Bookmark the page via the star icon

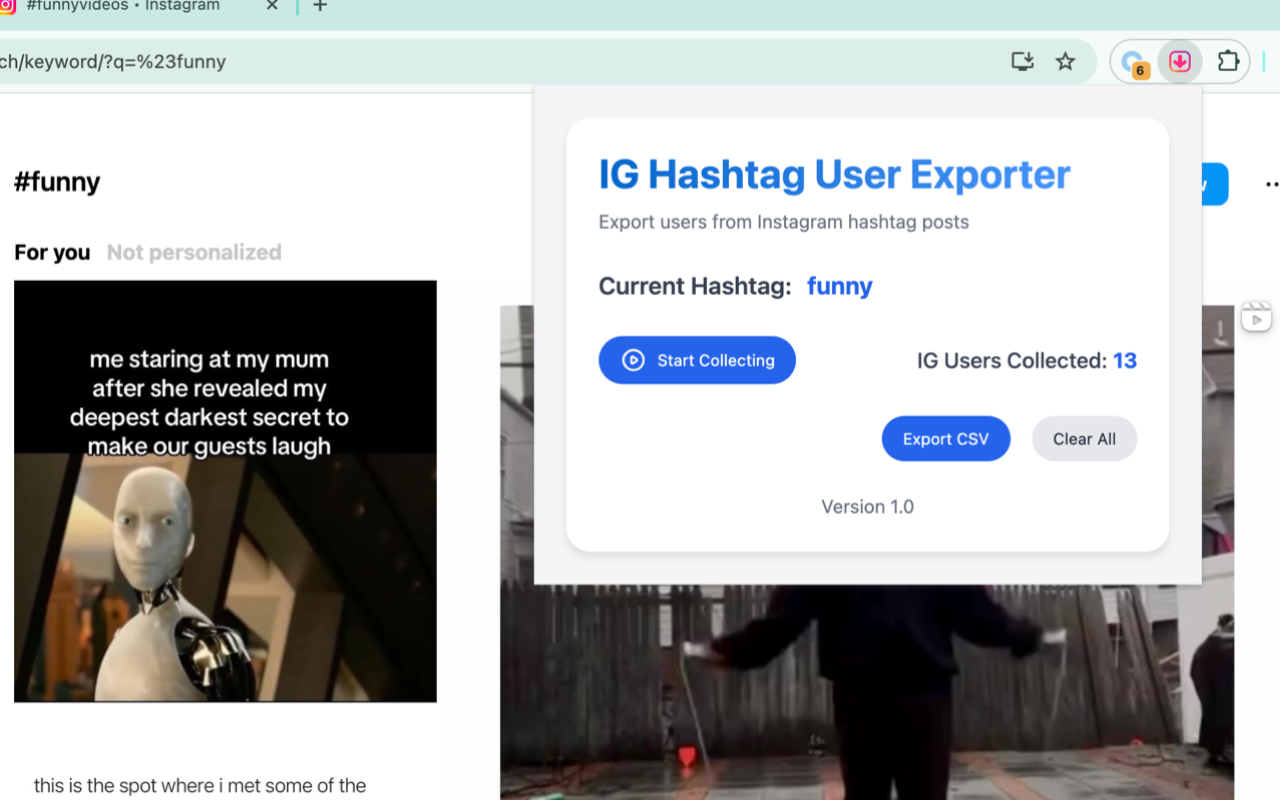click(1065, 61)
